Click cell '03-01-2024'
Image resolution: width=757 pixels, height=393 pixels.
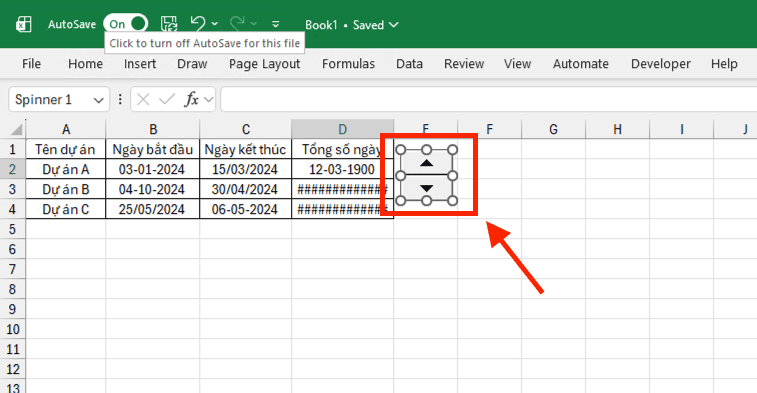click(153, 169)
